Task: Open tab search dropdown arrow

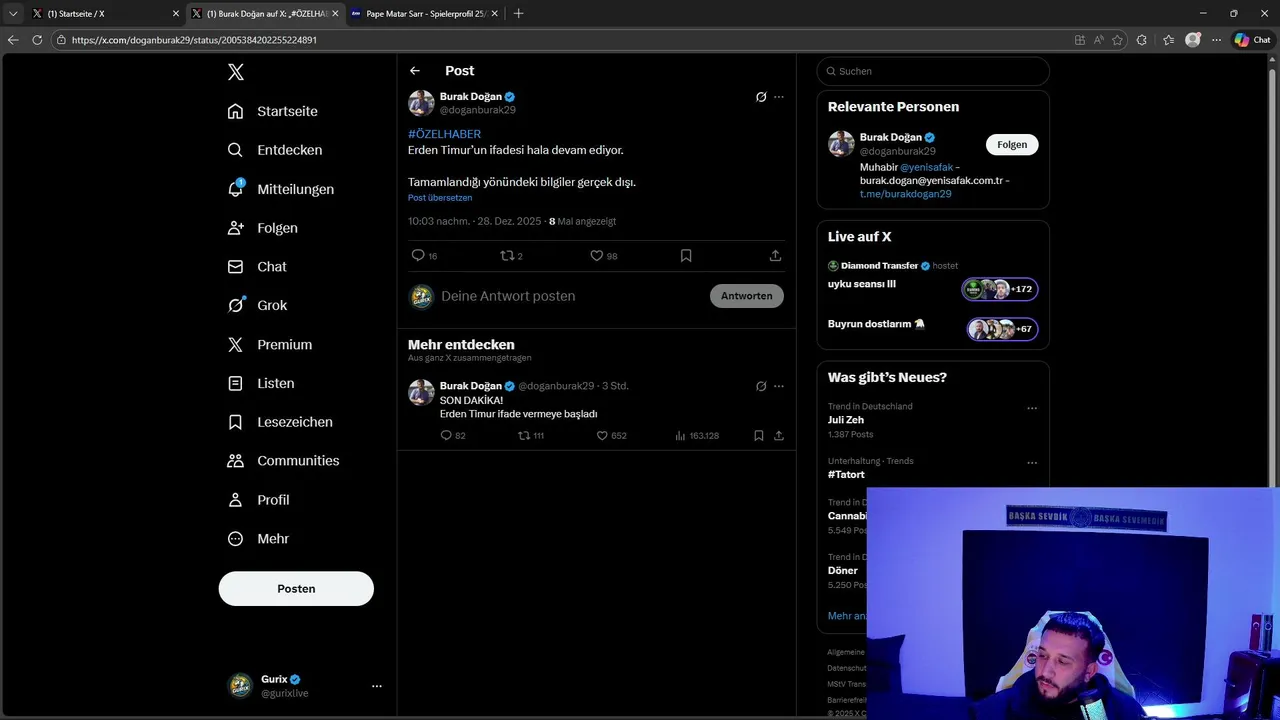Action: (13, 14)
